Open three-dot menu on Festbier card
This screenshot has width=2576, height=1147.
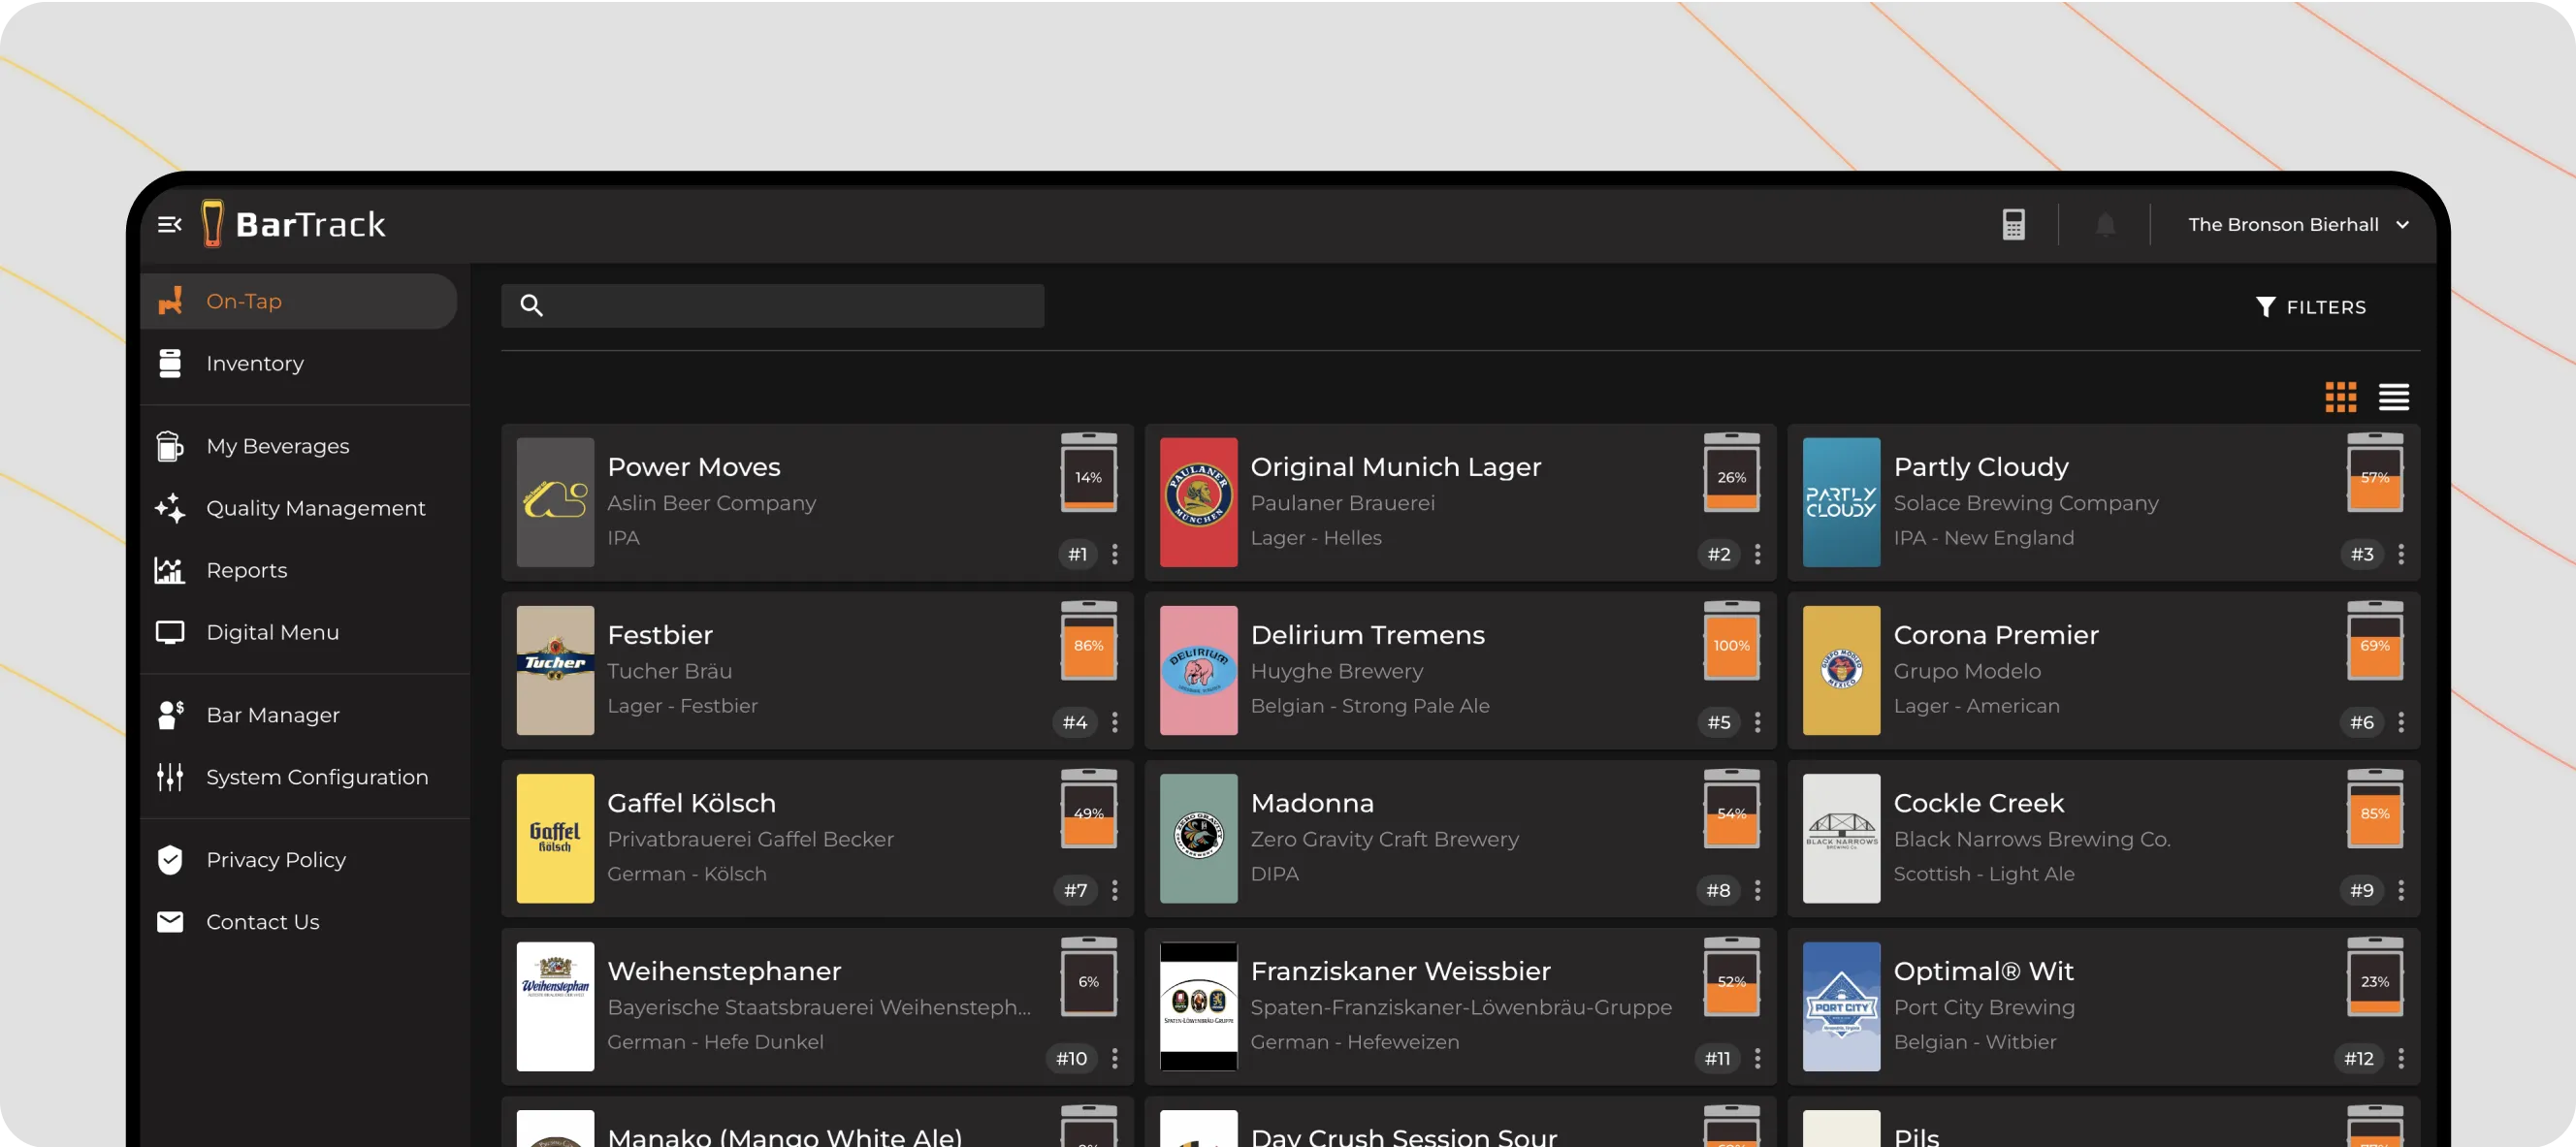1115,722
